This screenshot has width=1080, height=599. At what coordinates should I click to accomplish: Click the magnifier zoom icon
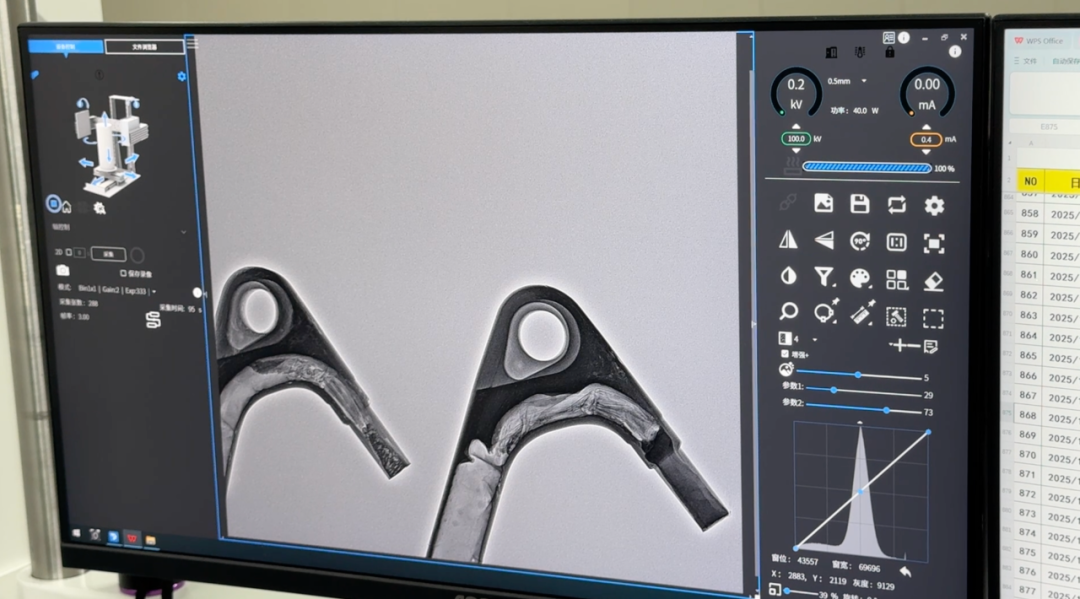[x=788, y=311]
